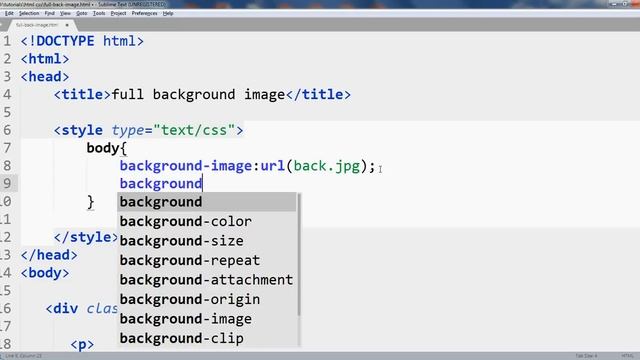Close the full-back-image.html tab
The image size is (640, 360).
click(67, 25)
